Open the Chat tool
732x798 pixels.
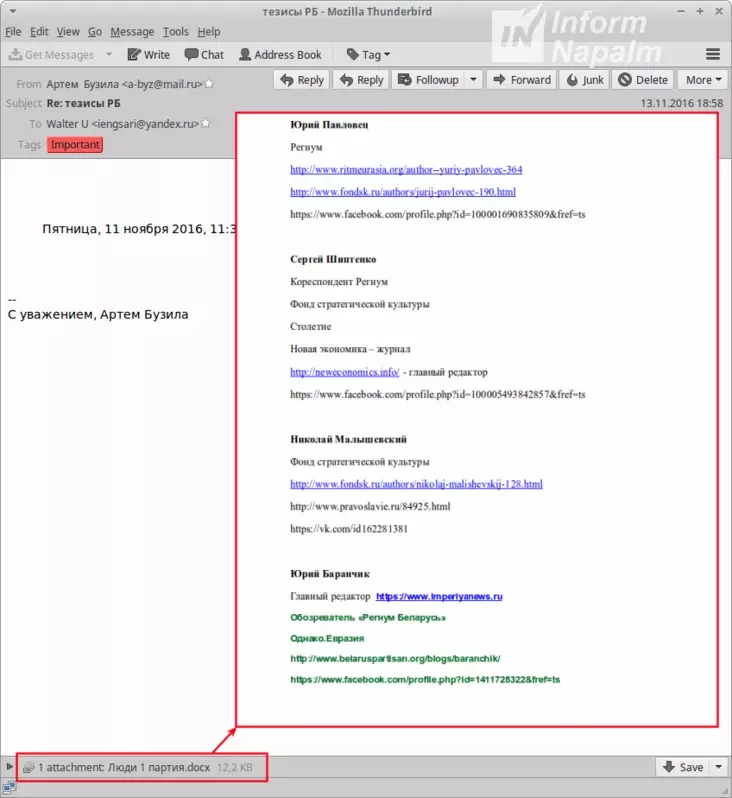(x=204, y=54)
